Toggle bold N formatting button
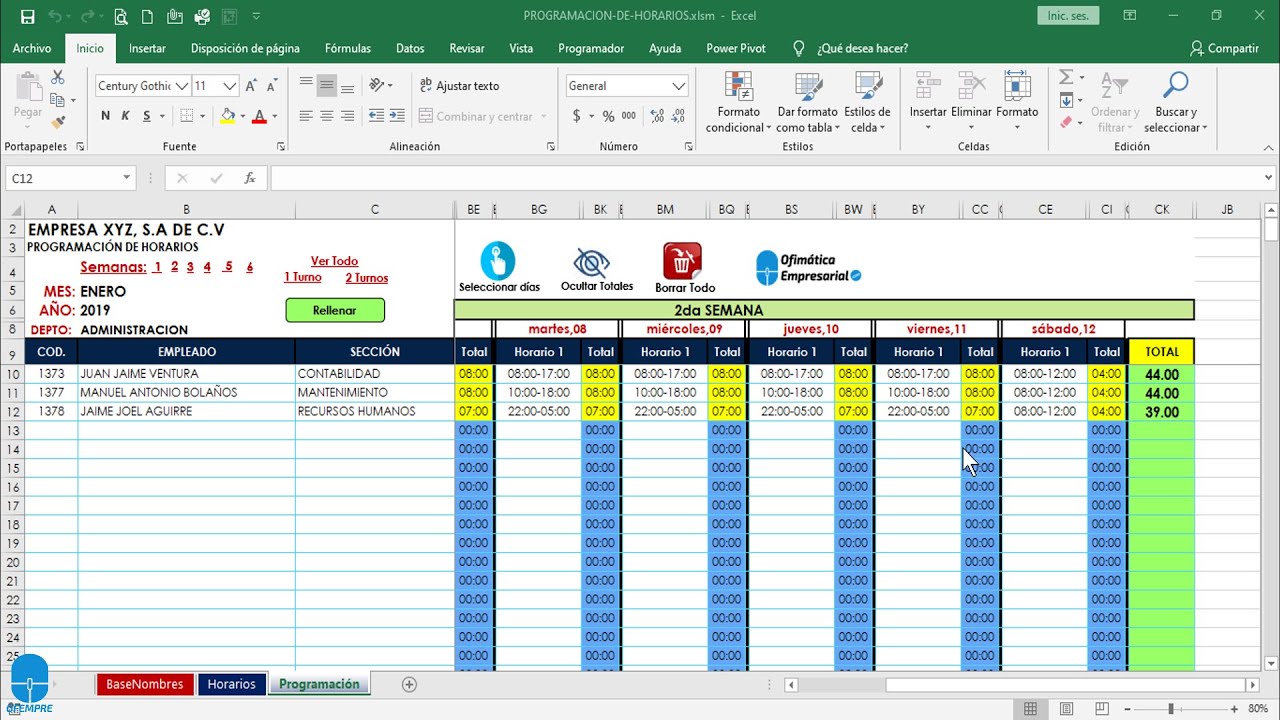Screen dimensions: 1280x720 pos(105,116)
